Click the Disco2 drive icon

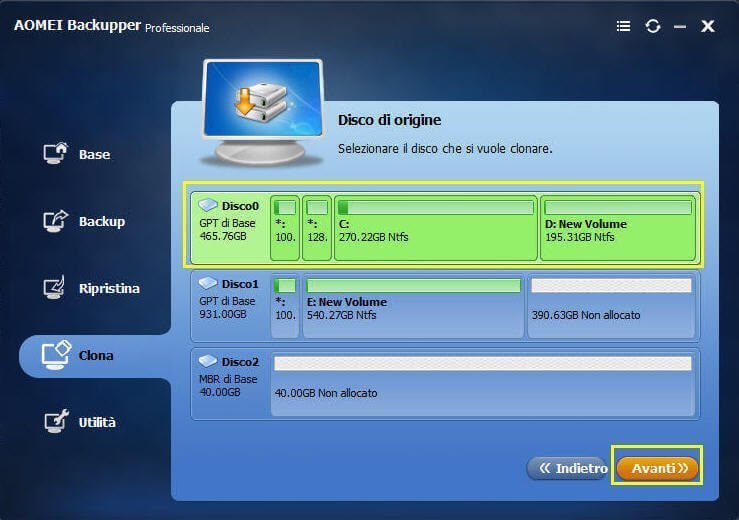(x=207, y=361)
